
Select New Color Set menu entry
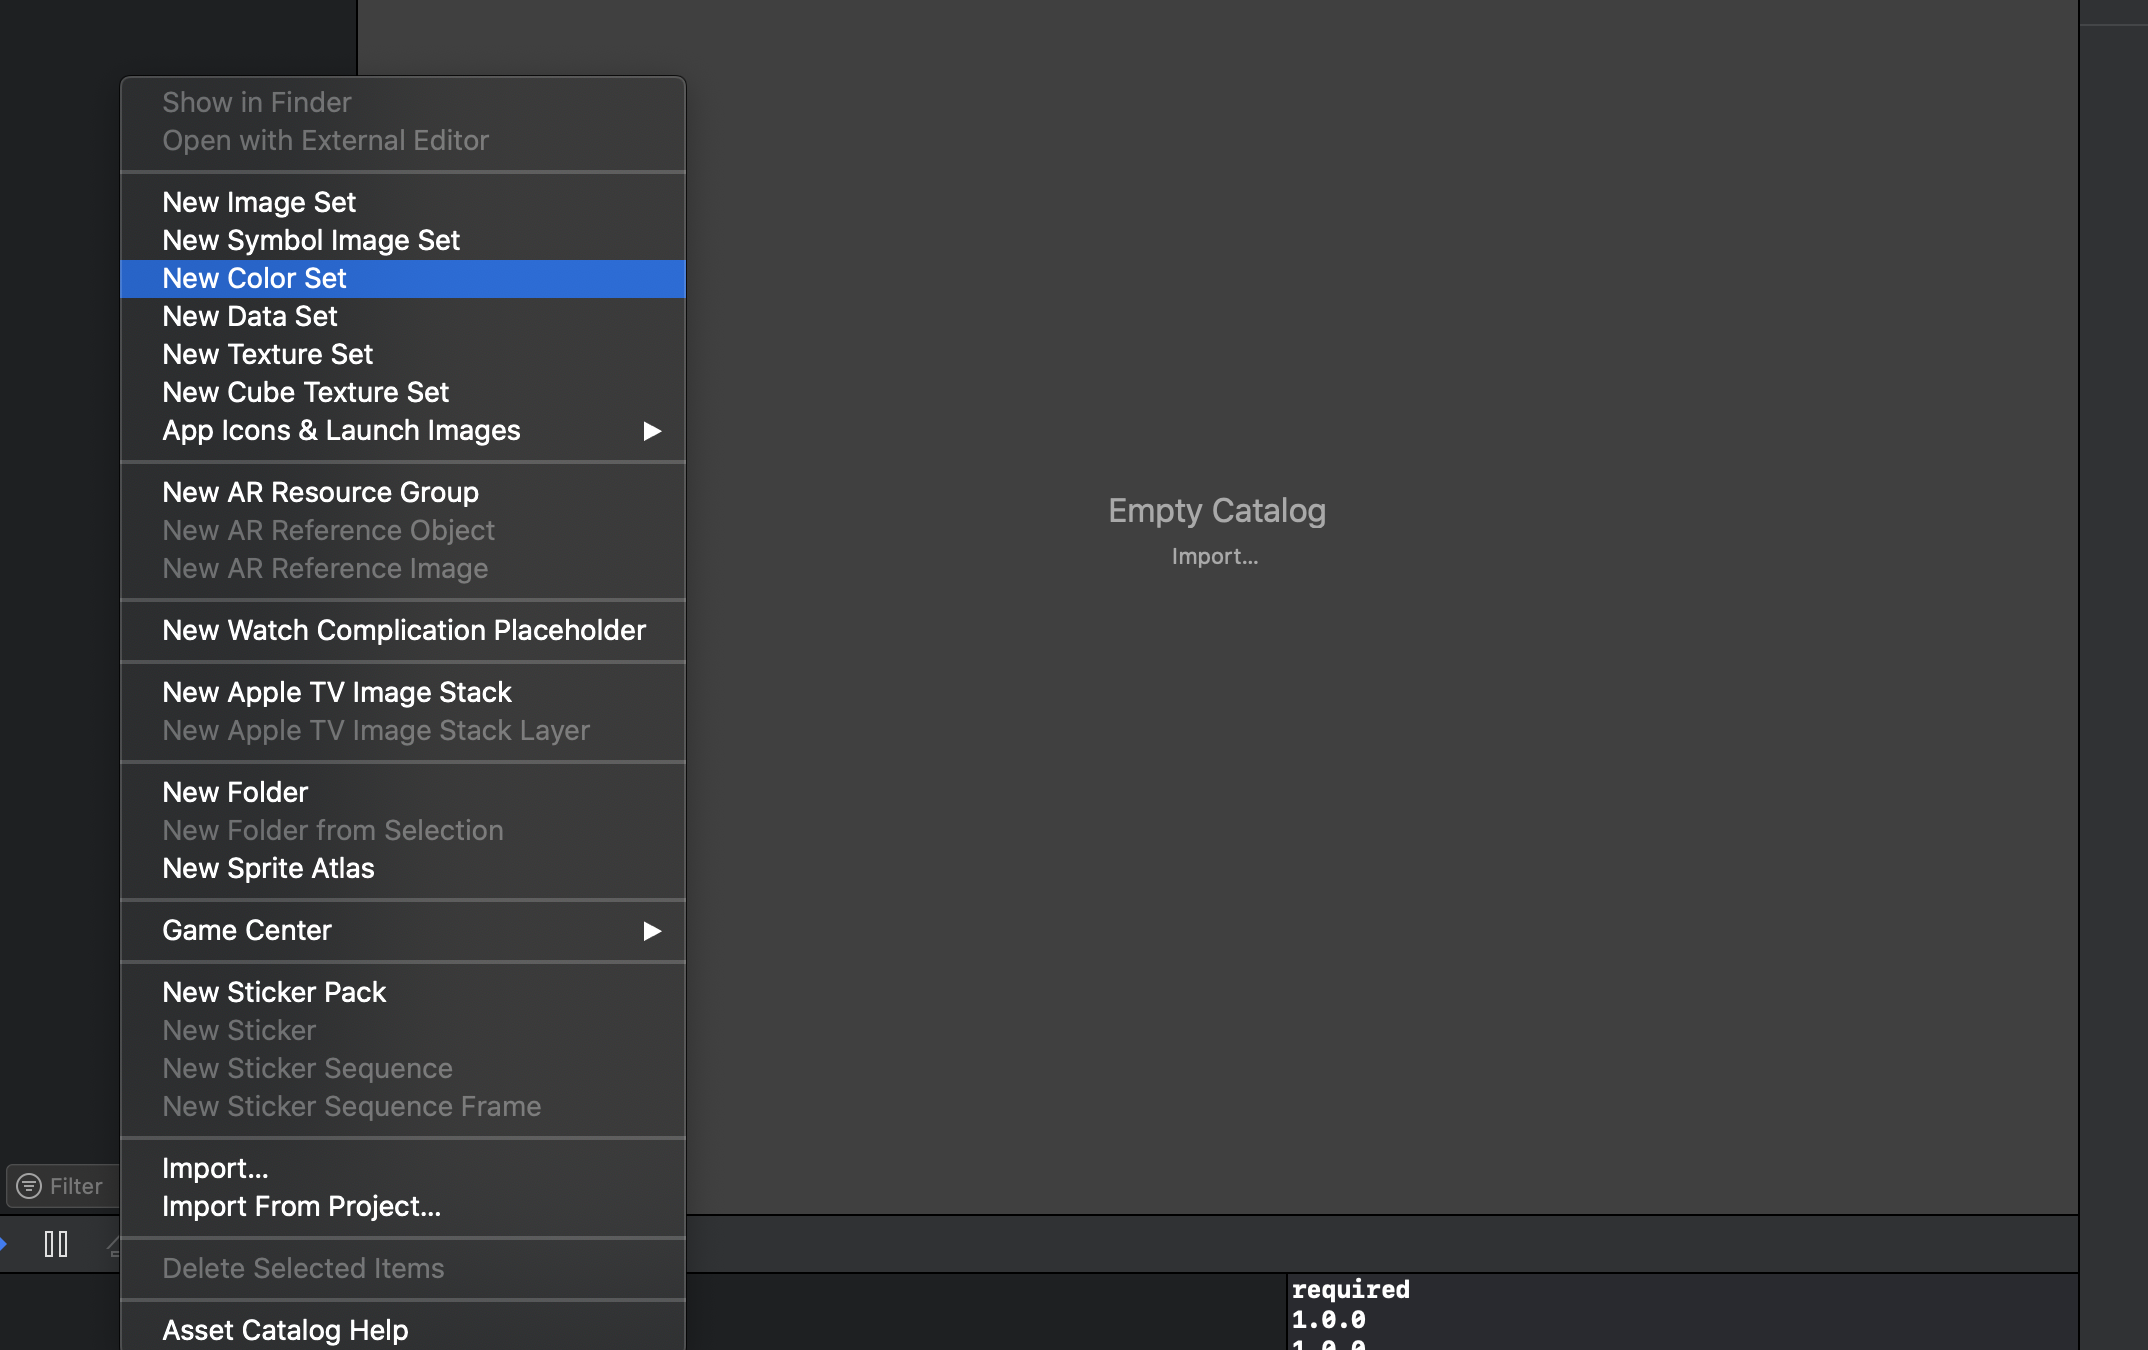pyautogui.click(x=254, y=278)
